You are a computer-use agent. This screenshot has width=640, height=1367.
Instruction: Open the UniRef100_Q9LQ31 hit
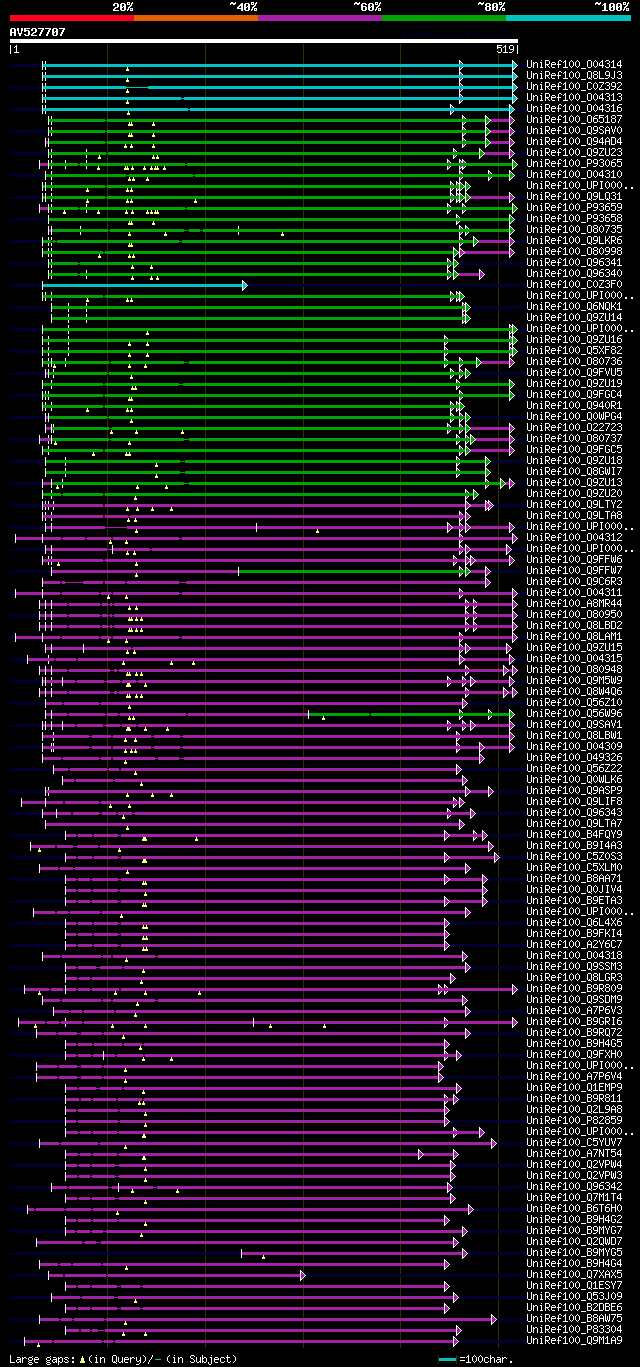coord(574,196)
